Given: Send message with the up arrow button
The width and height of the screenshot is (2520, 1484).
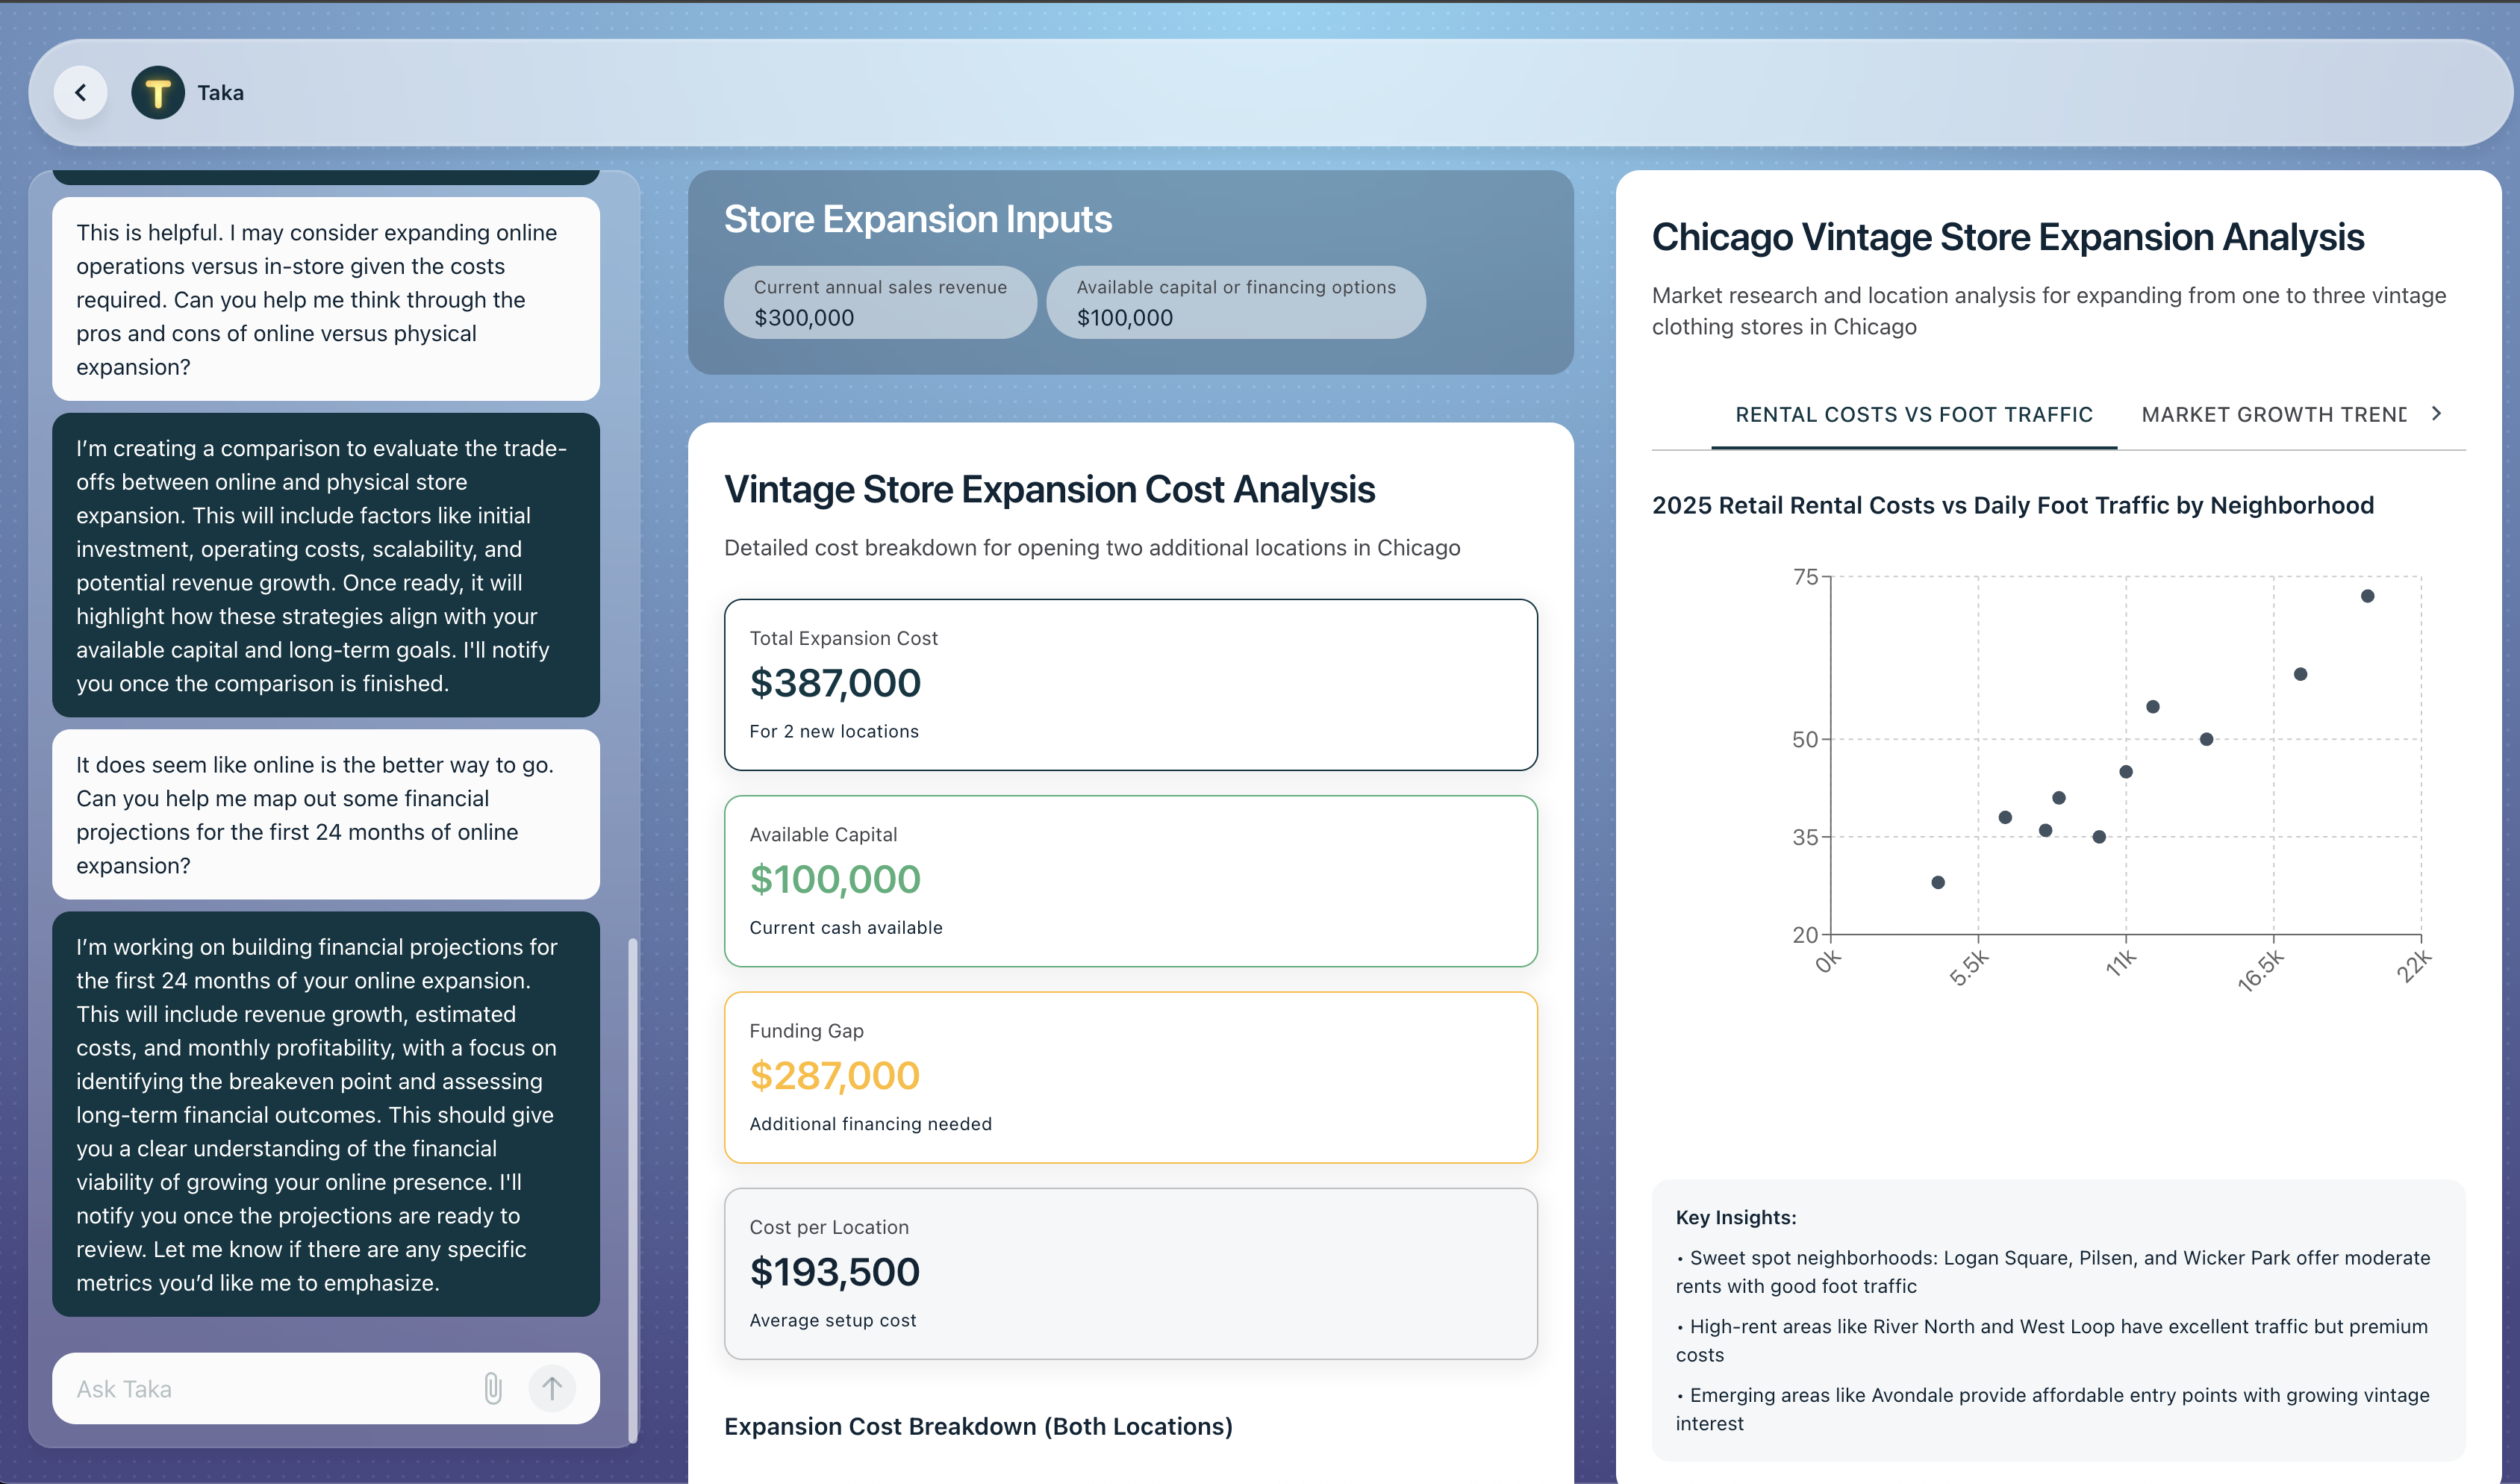Looking at the screenshot, I should click(552, 1388).
